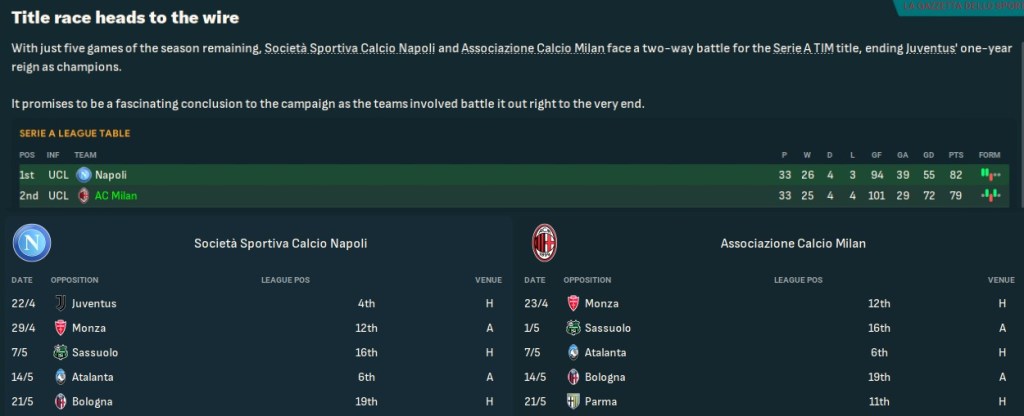1024x416 pixels.
Task: Open the large AC Milan crest above its fixtures
Action: (x=544, y=243)
